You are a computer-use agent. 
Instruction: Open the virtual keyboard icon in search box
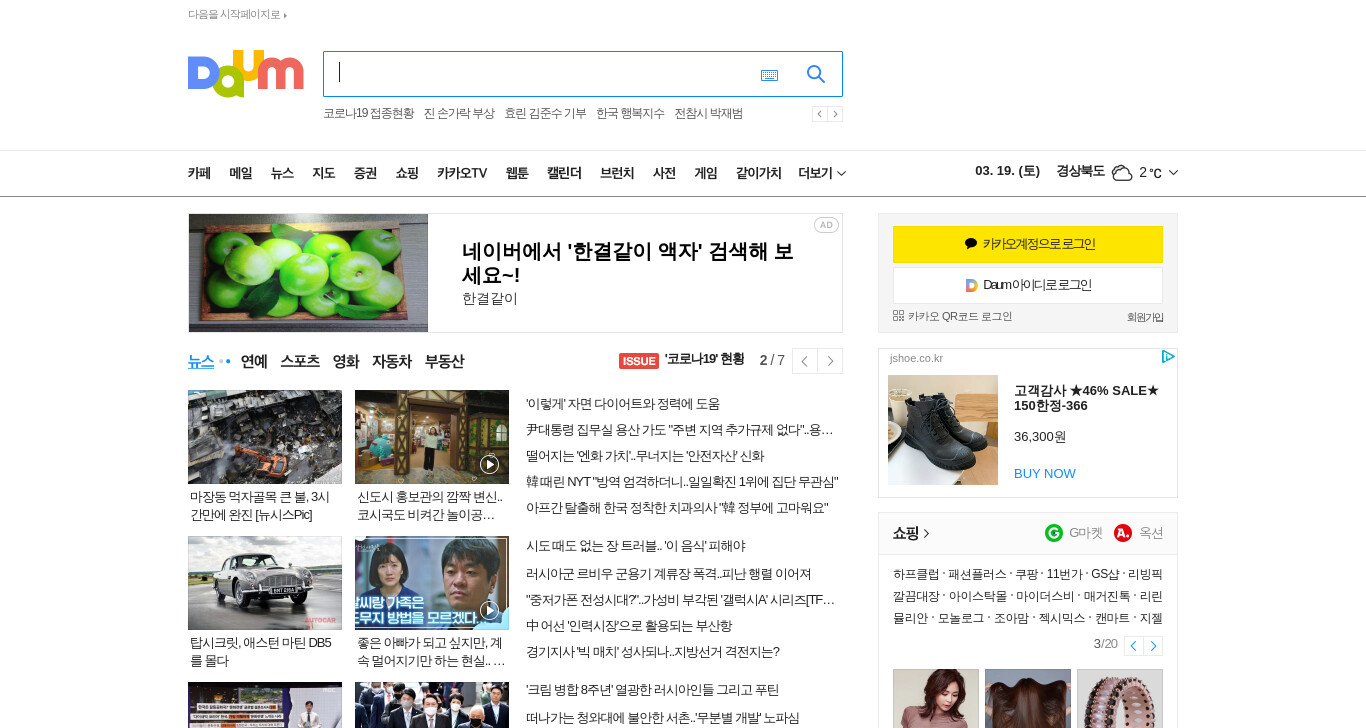769,75
